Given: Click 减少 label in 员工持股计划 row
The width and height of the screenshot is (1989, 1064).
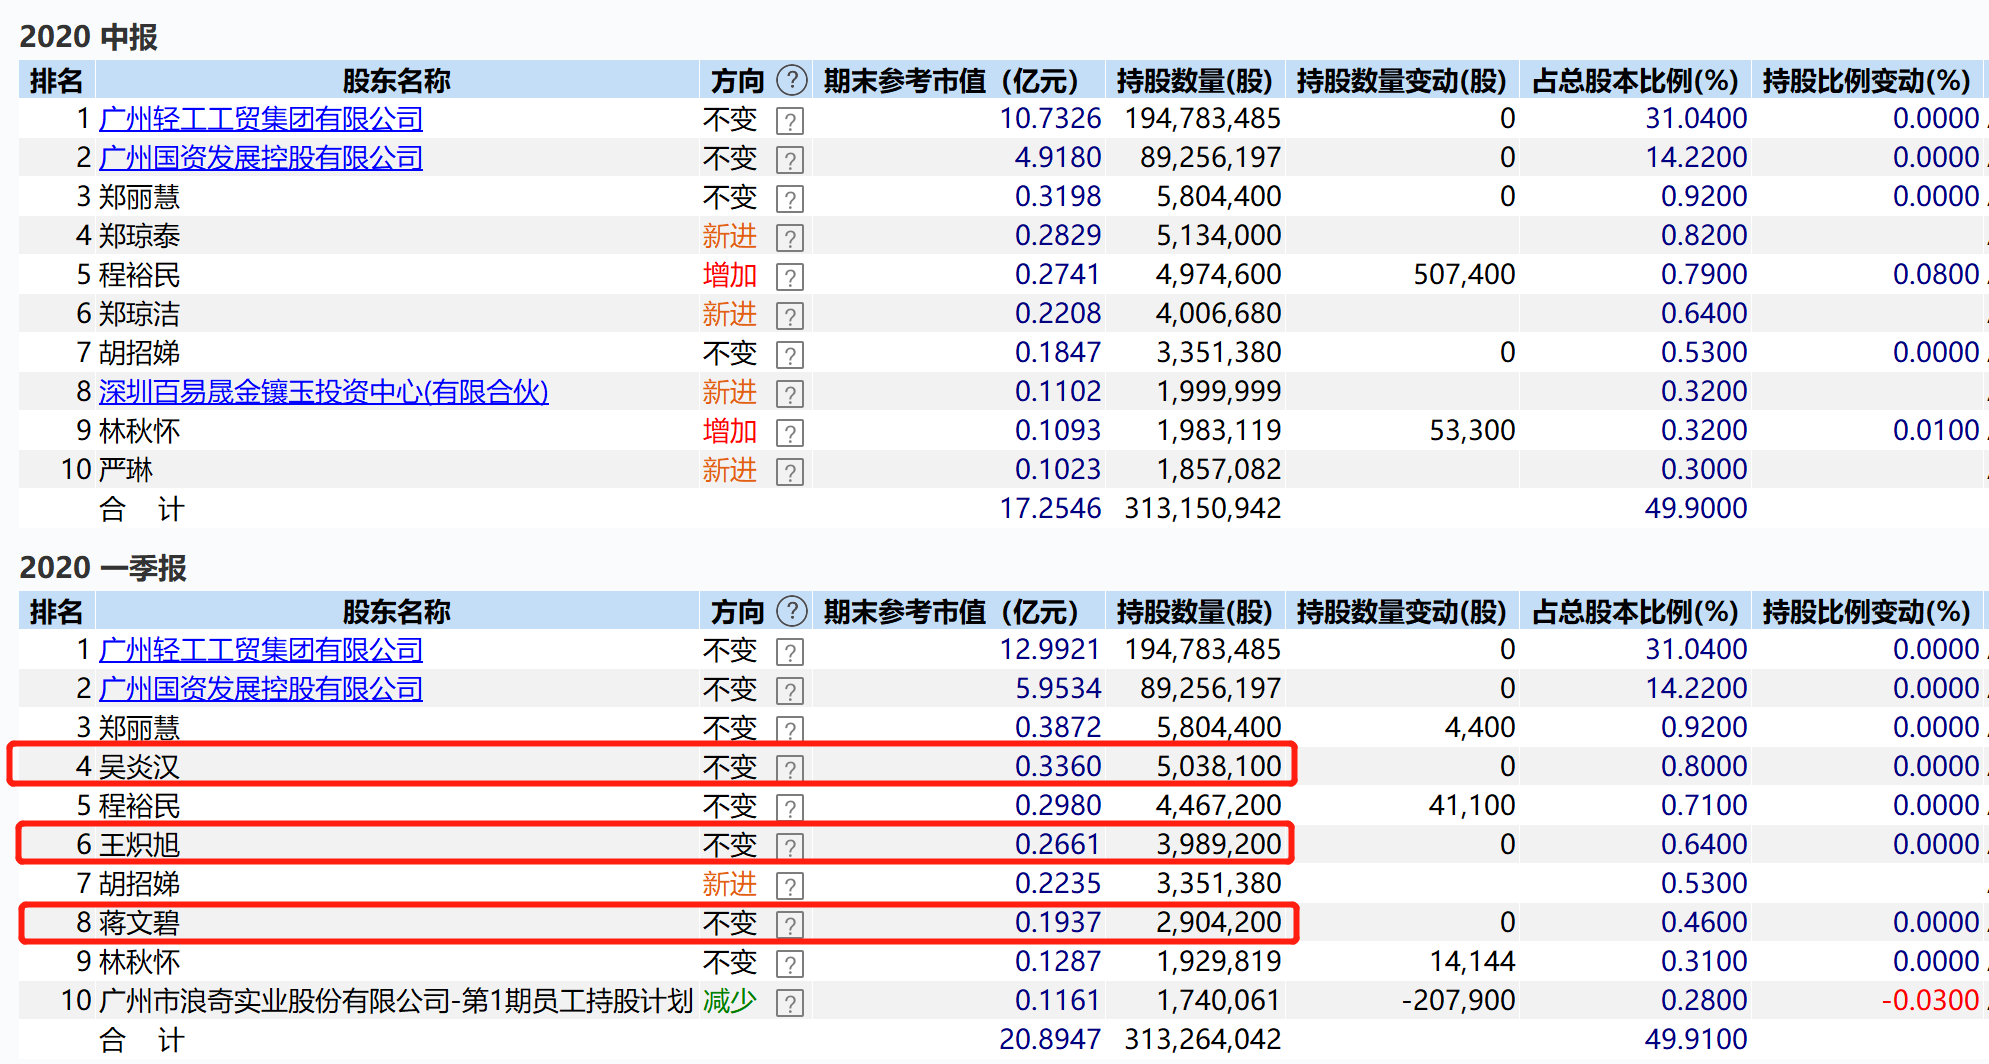Looking at the screenshot, I should point(729,1001).
